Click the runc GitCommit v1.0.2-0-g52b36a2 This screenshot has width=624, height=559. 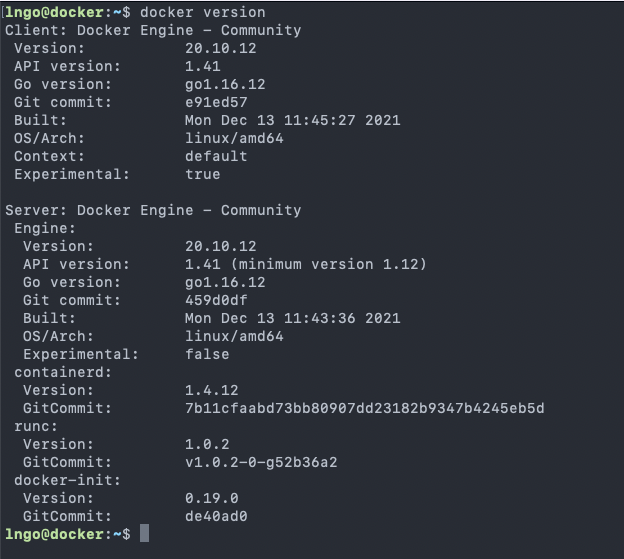(x=261, y=462)
